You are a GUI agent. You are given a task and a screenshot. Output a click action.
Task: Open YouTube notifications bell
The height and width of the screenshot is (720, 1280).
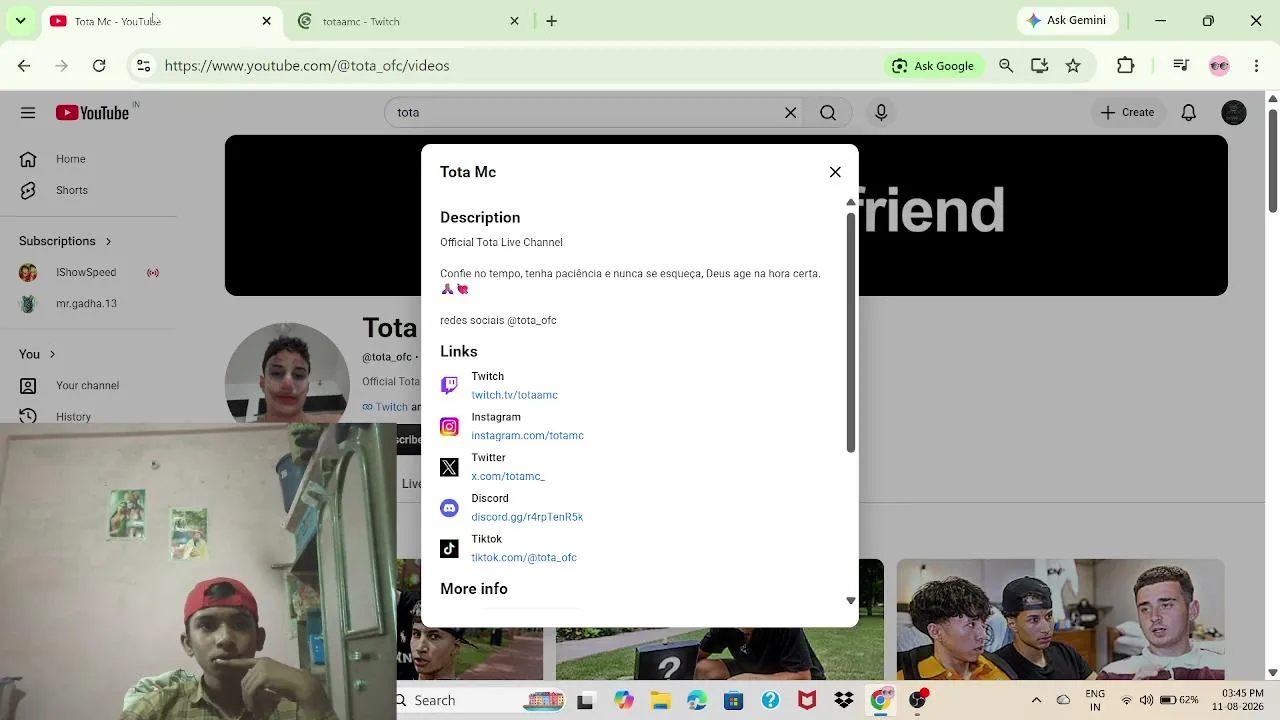point(1188,113)
